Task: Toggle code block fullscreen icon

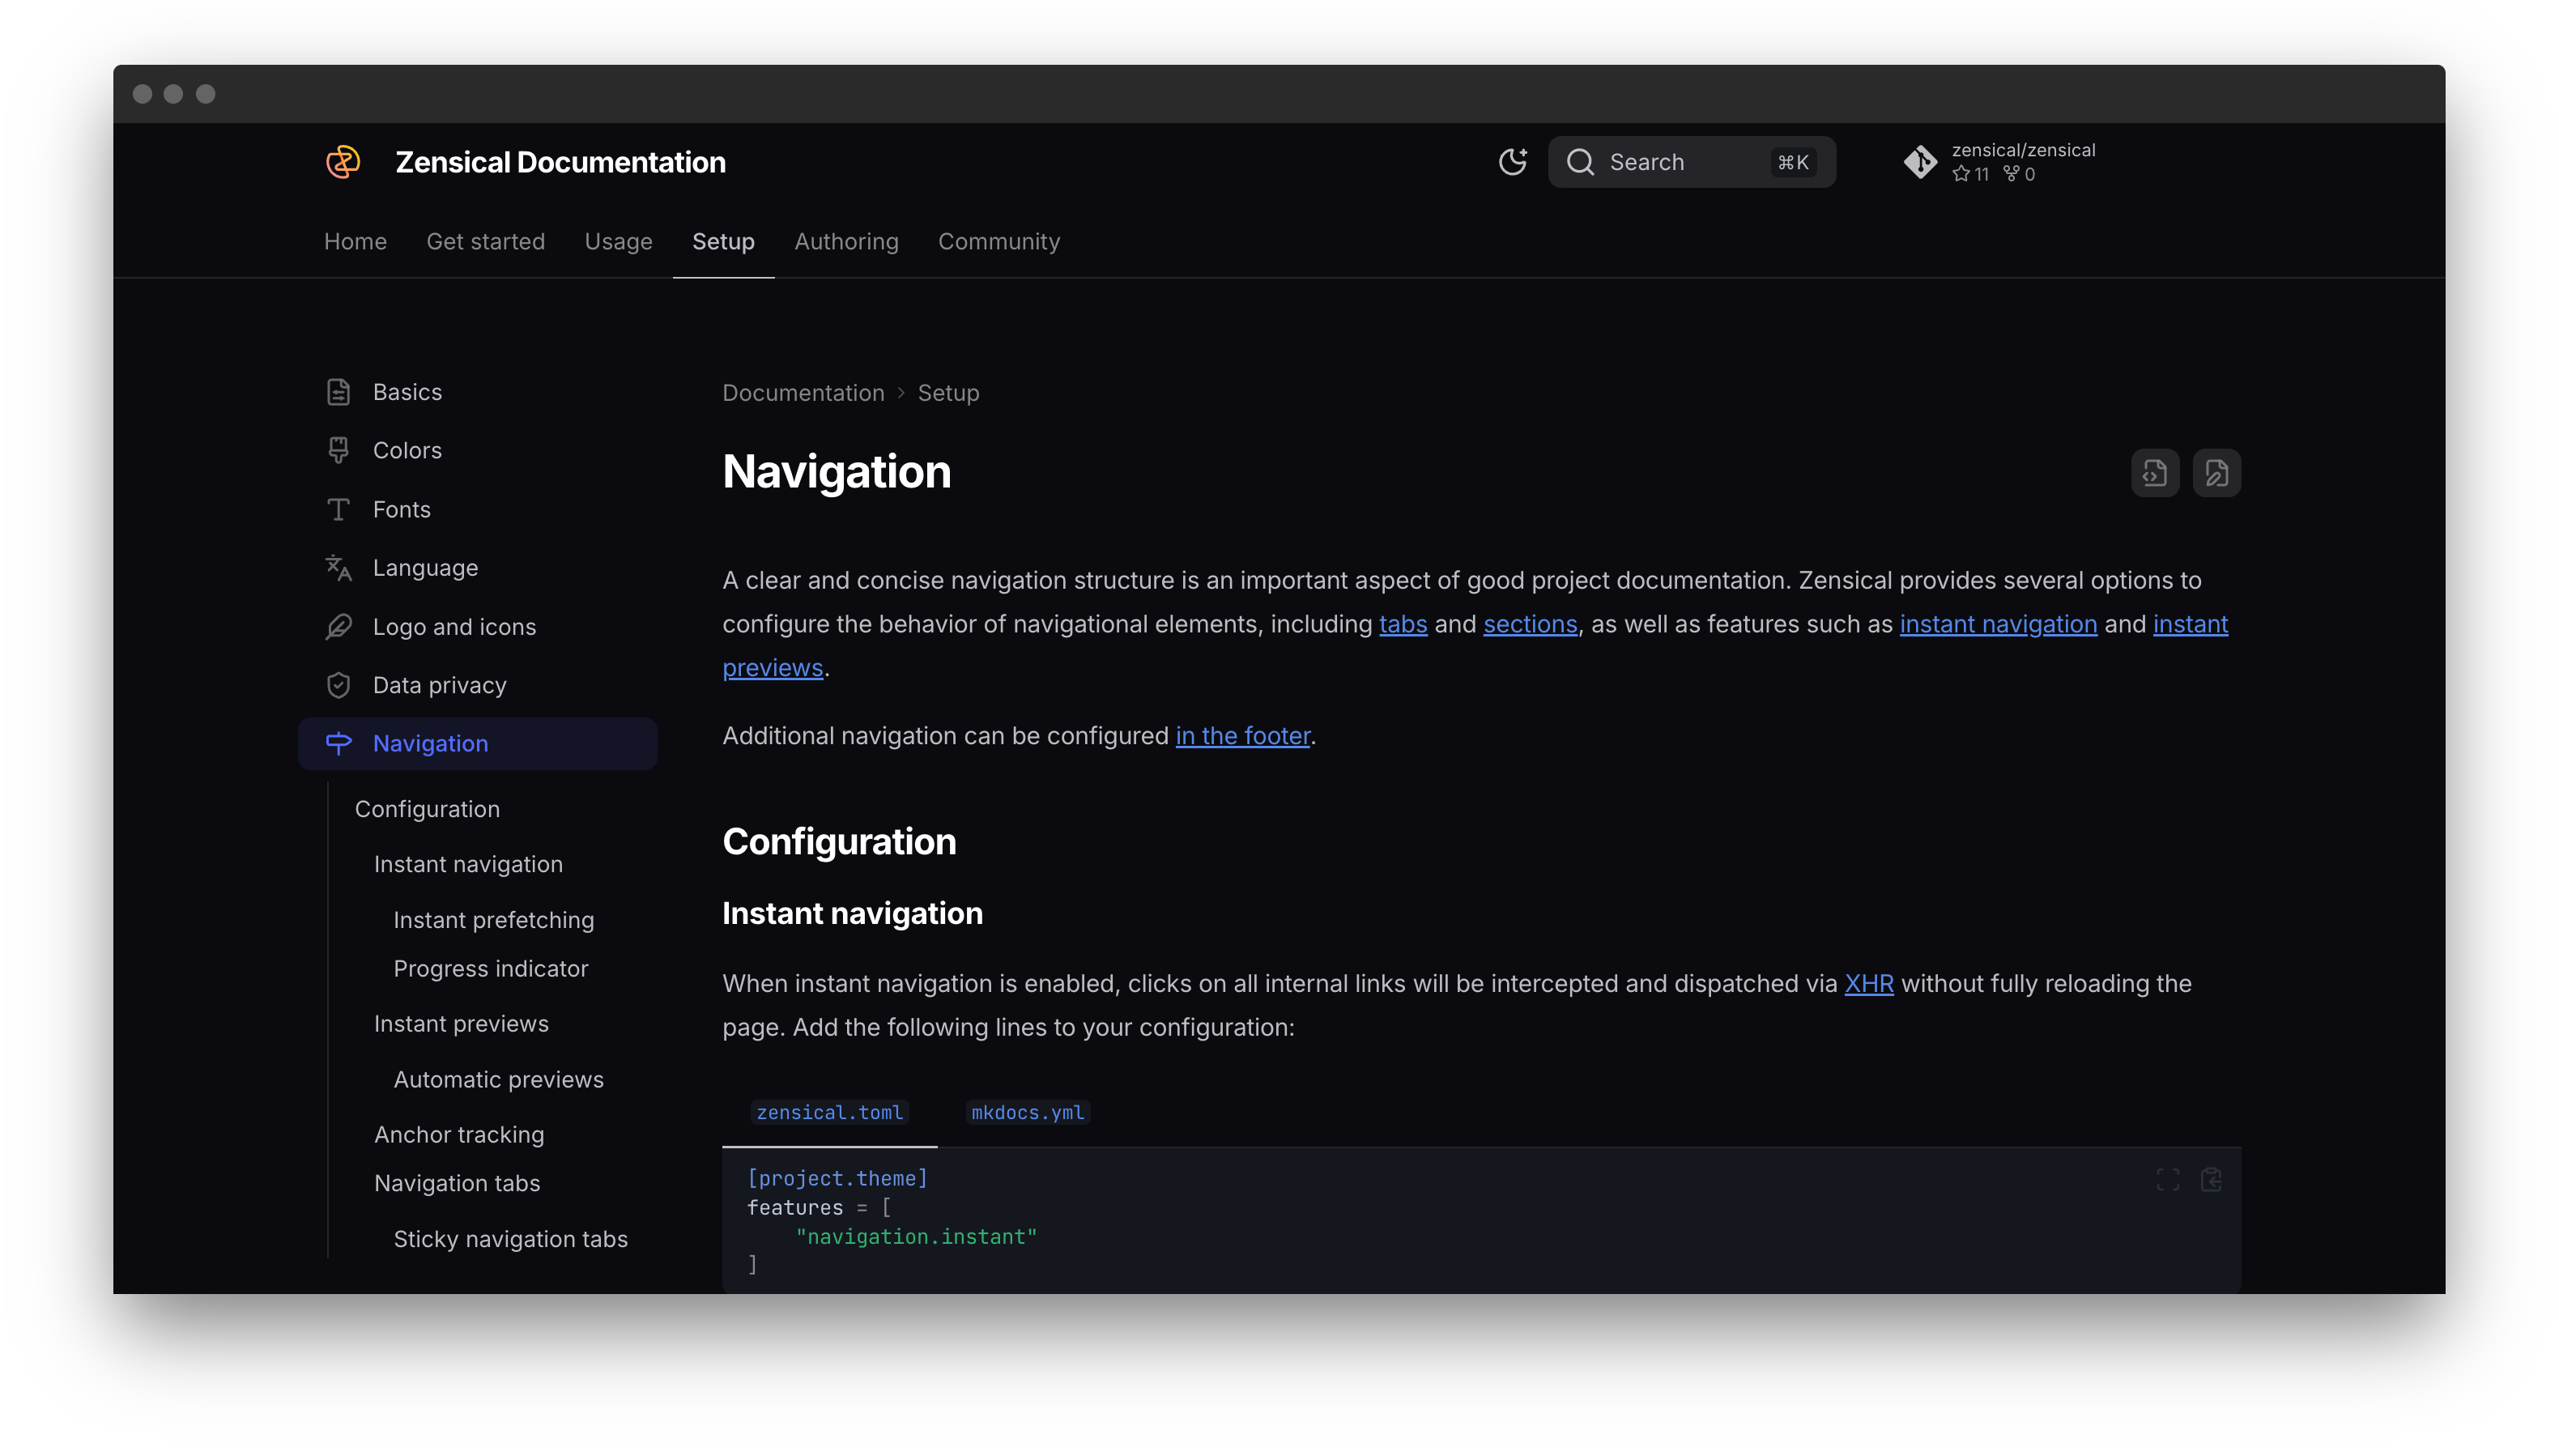Action: coord(2167,1180)
